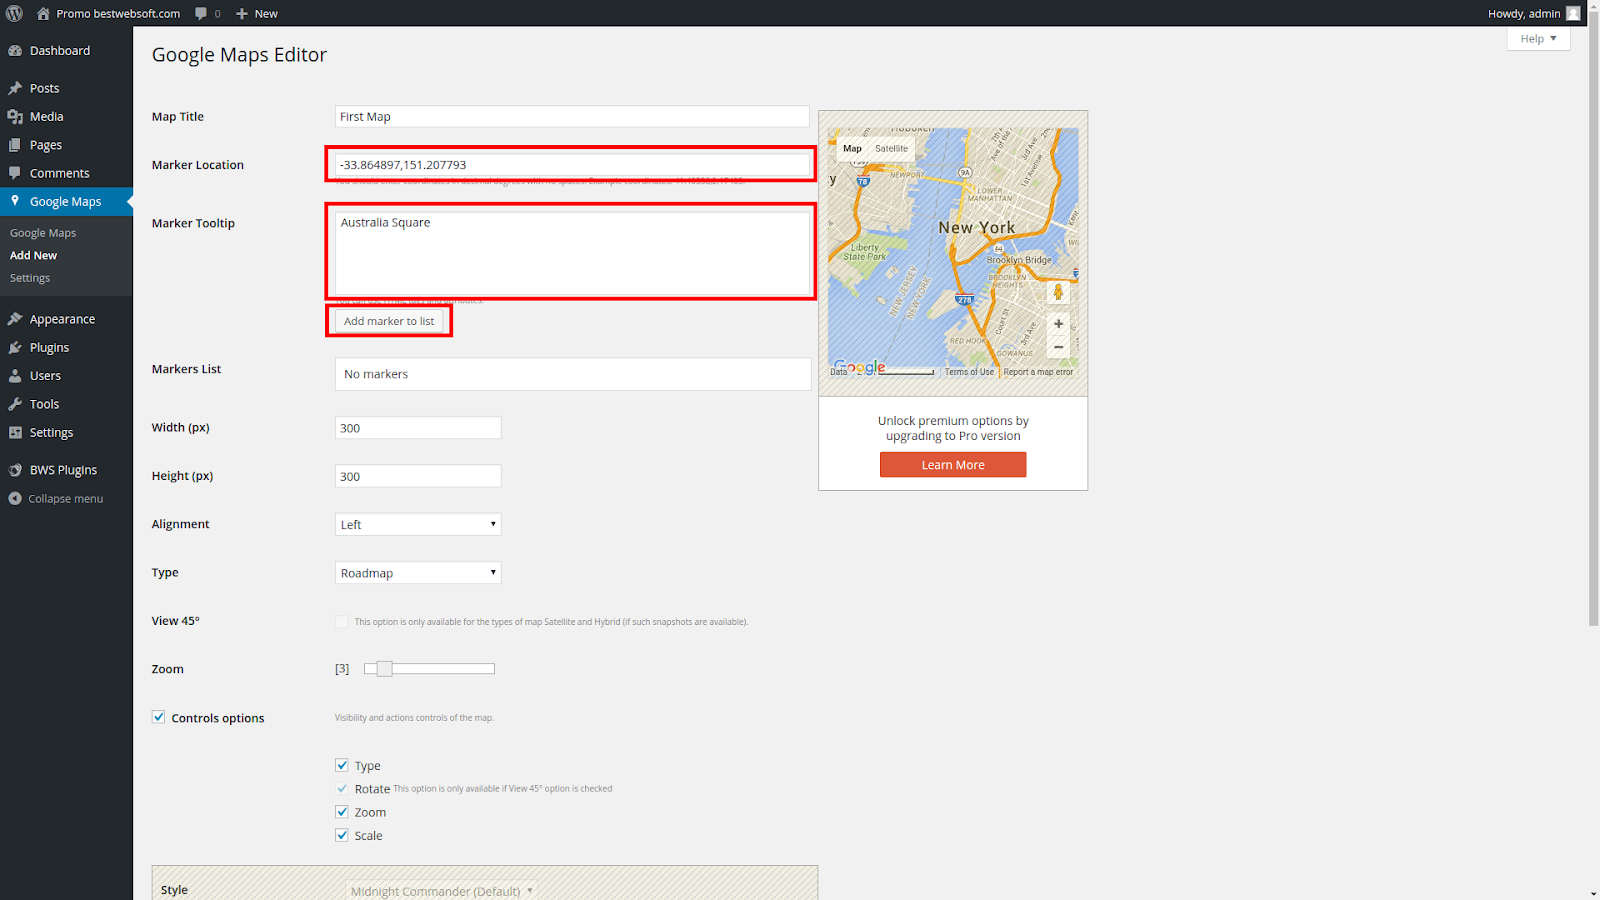The image size is (1600, 900).
Task: Switch the map preview to Map view
Action: [x=852, y=148]
